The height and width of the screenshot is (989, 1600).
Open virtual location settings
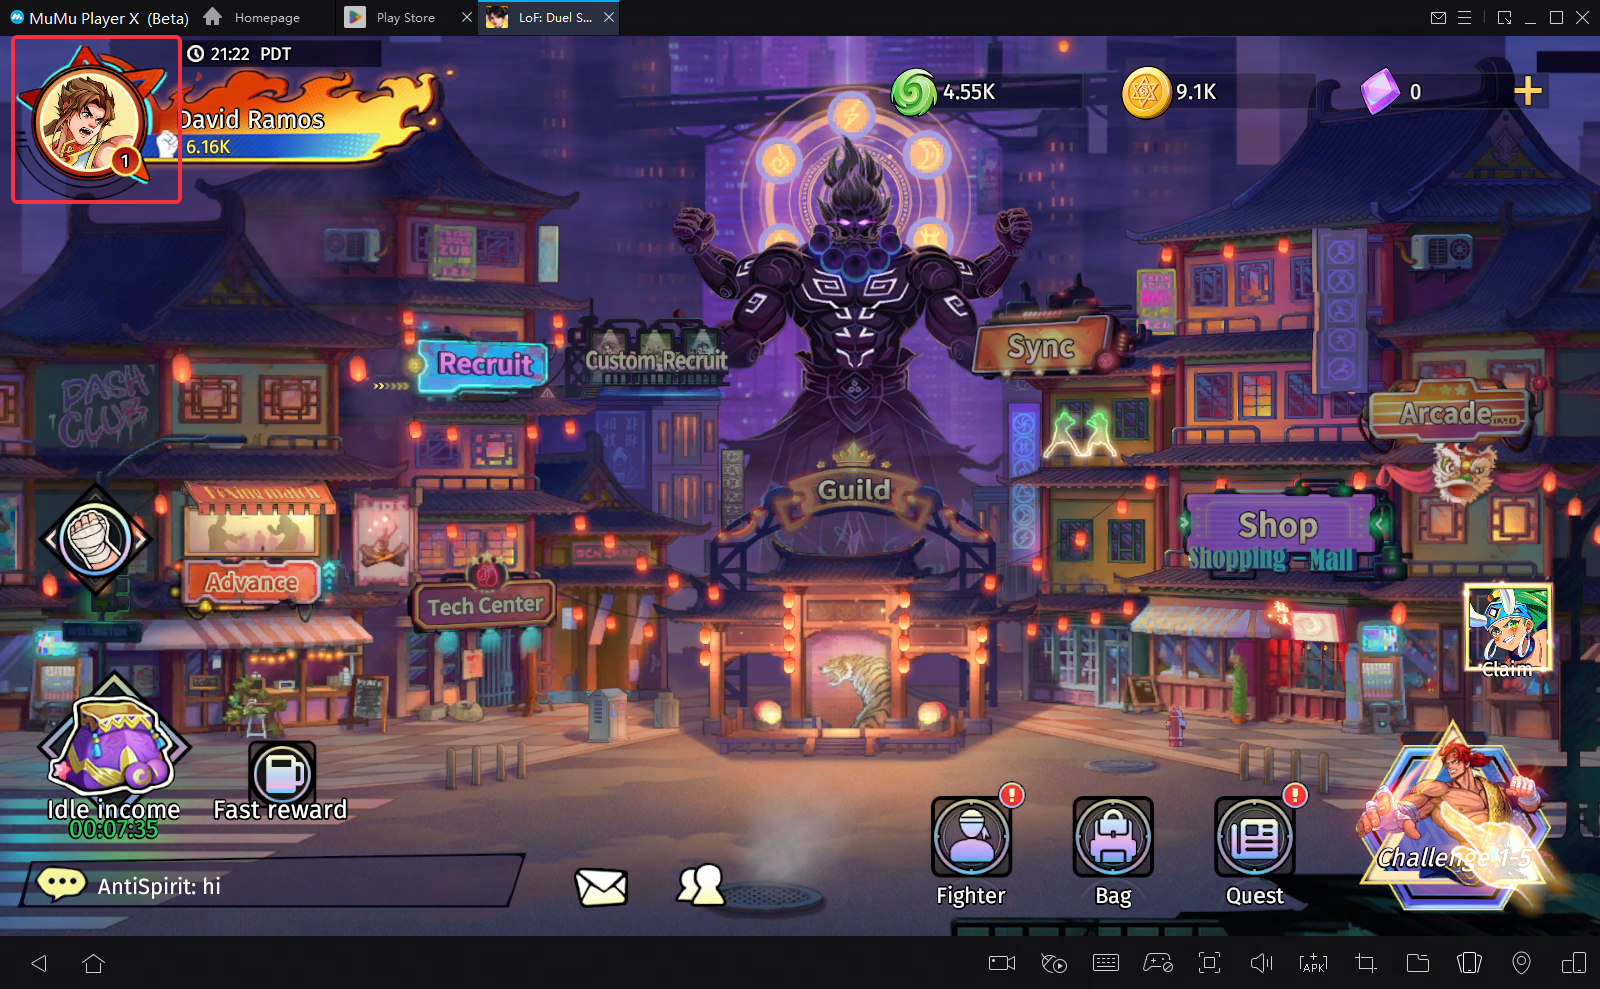point(1521,963)
